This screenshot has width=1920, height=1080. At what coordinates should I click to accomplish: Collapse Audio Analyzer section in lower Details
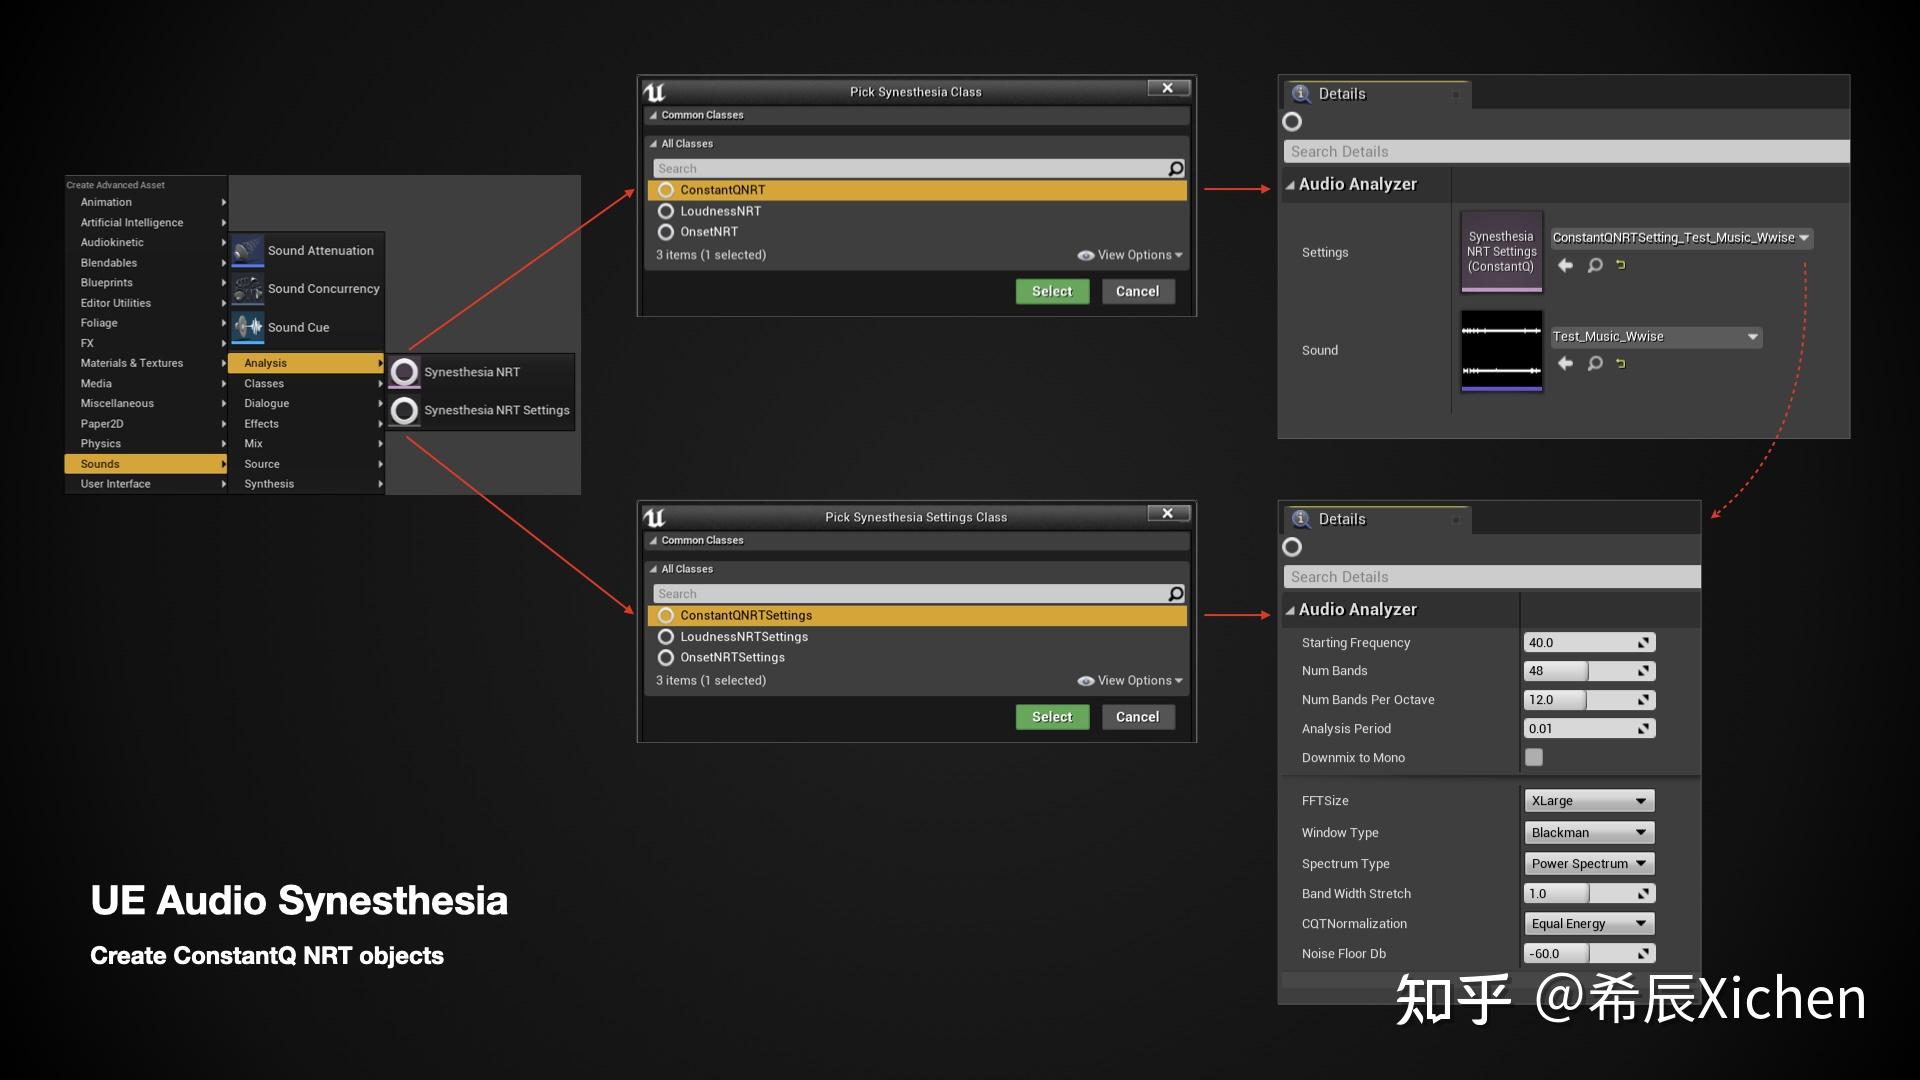click(x=1291, y=610)
